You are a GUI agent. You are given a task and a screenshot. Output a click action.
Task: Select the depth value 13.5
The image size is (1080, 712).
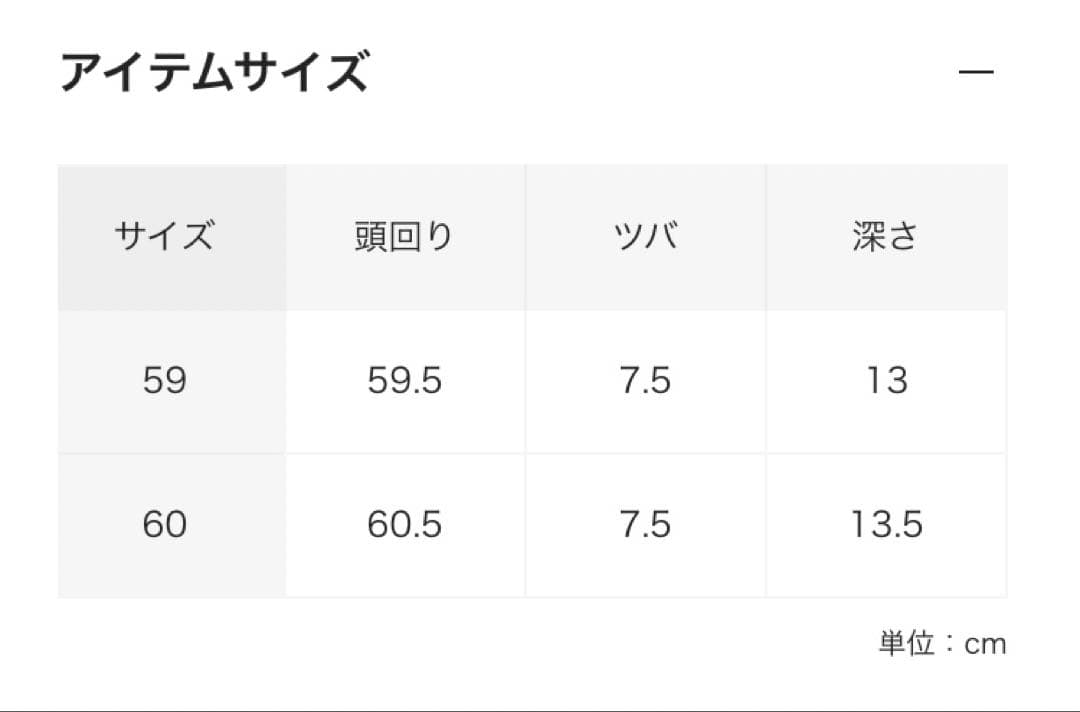(886, 525)
